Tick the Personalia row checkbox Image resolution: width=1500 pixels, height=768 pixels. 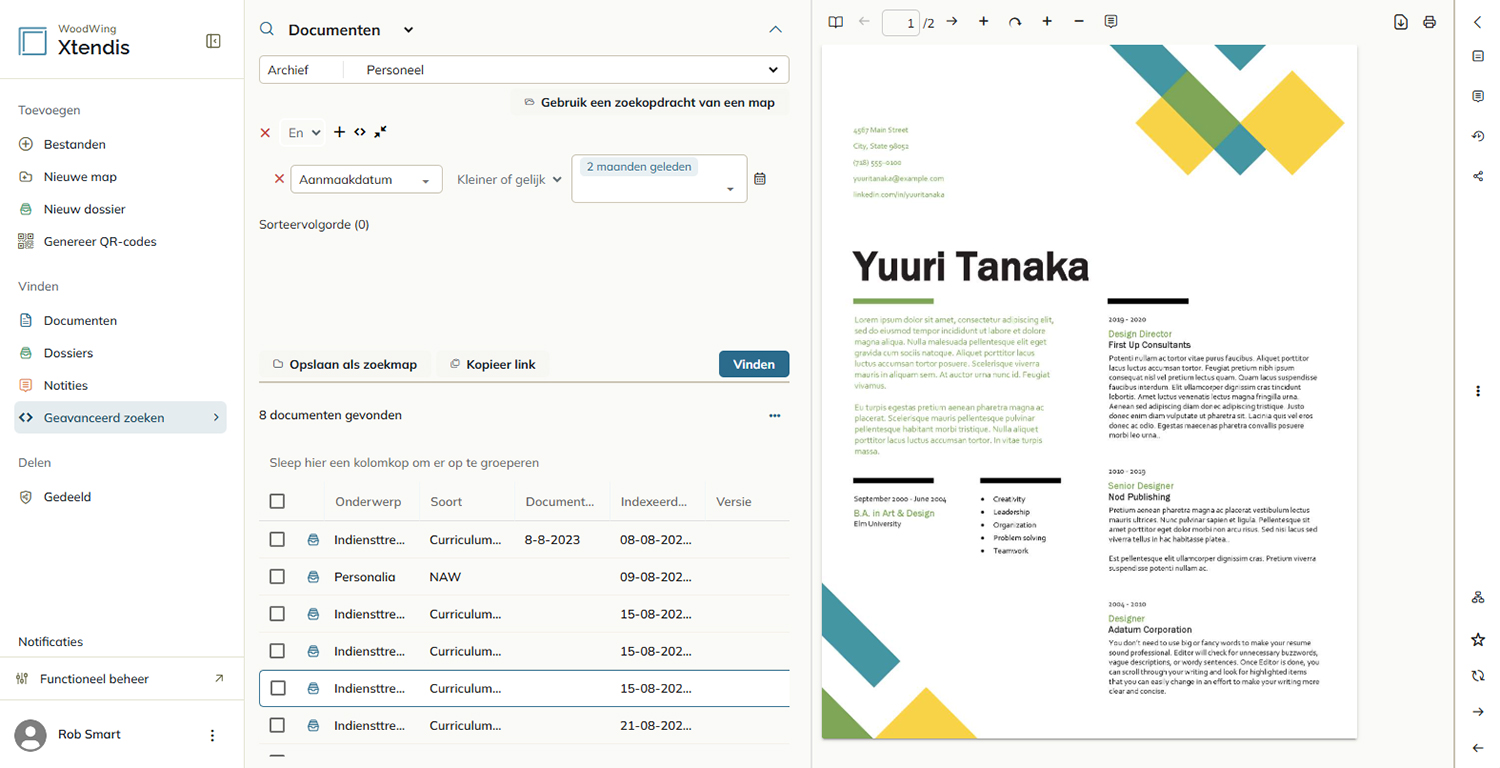pos(277,577)
